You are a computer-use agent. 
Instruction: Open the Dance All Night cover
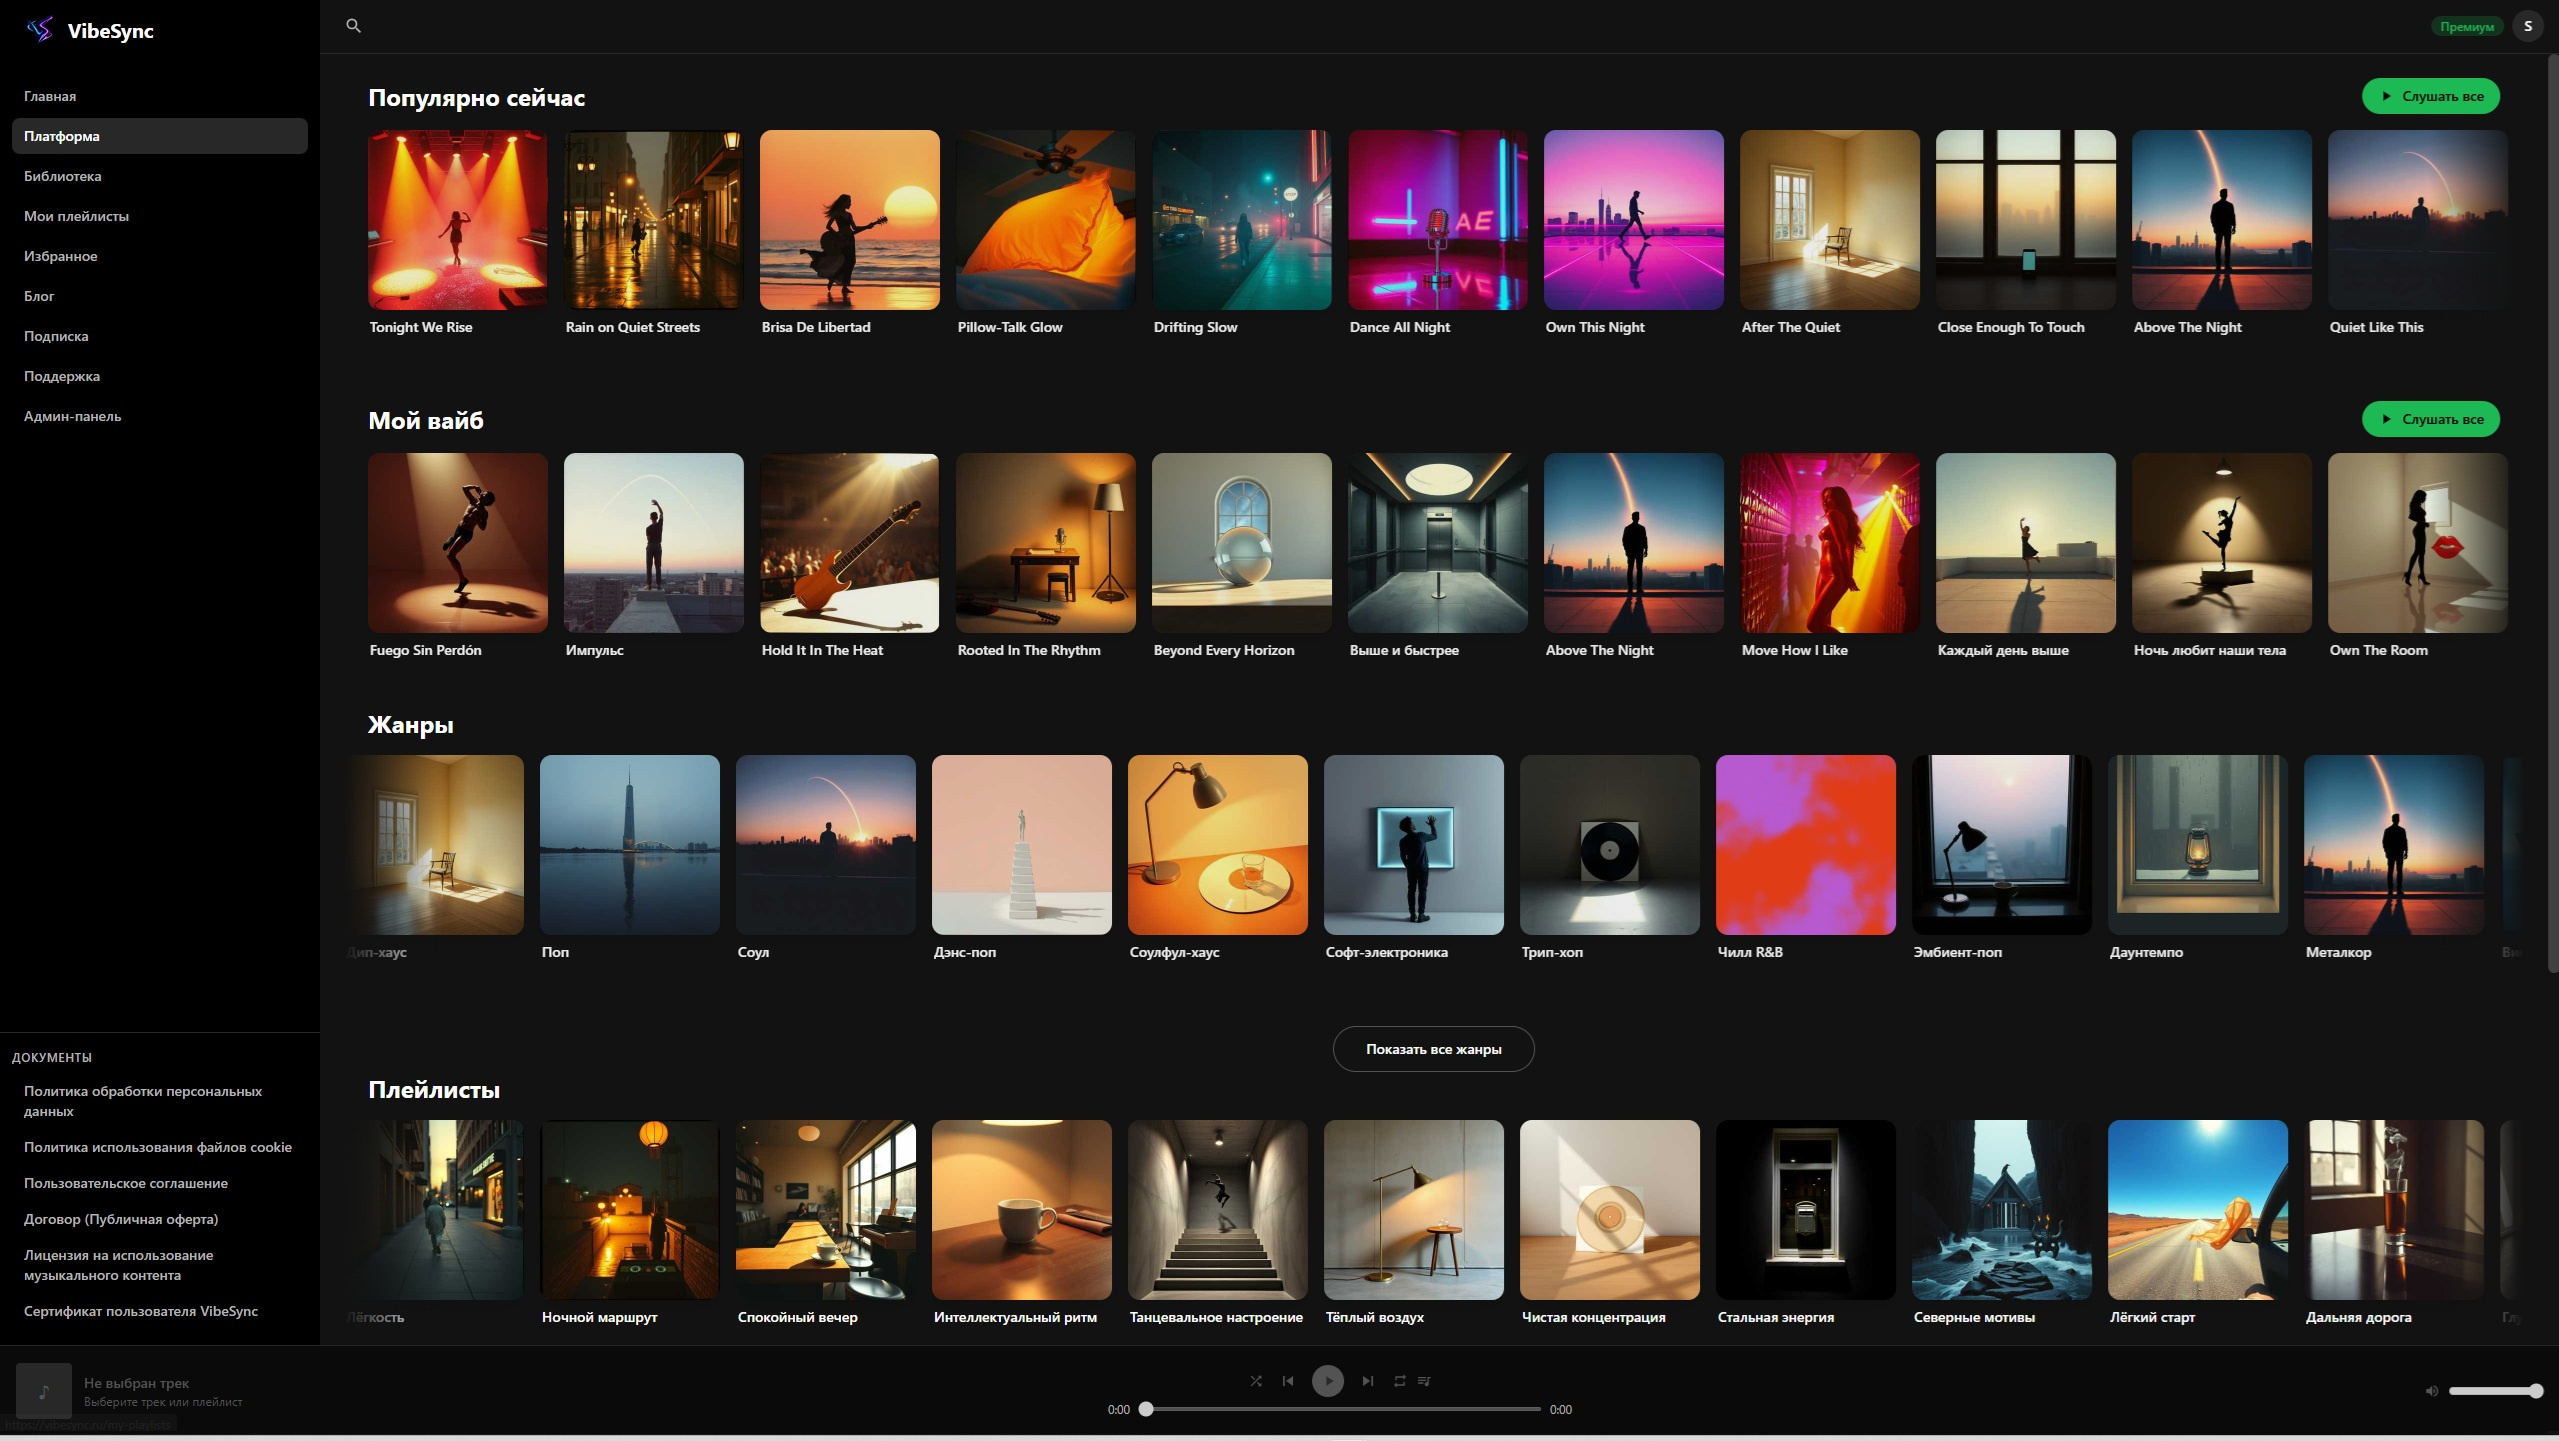point(1437,220)
